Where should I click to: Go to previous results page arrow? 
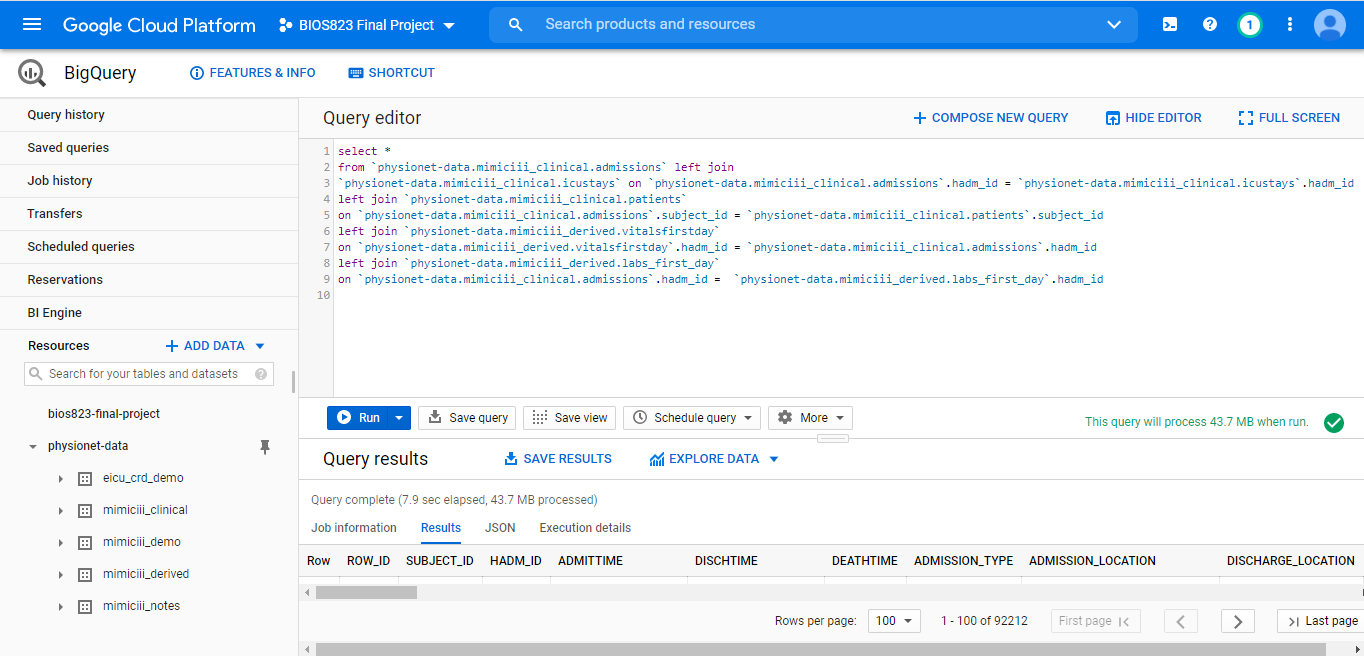pyautogui.click(x=1181, y=621)
